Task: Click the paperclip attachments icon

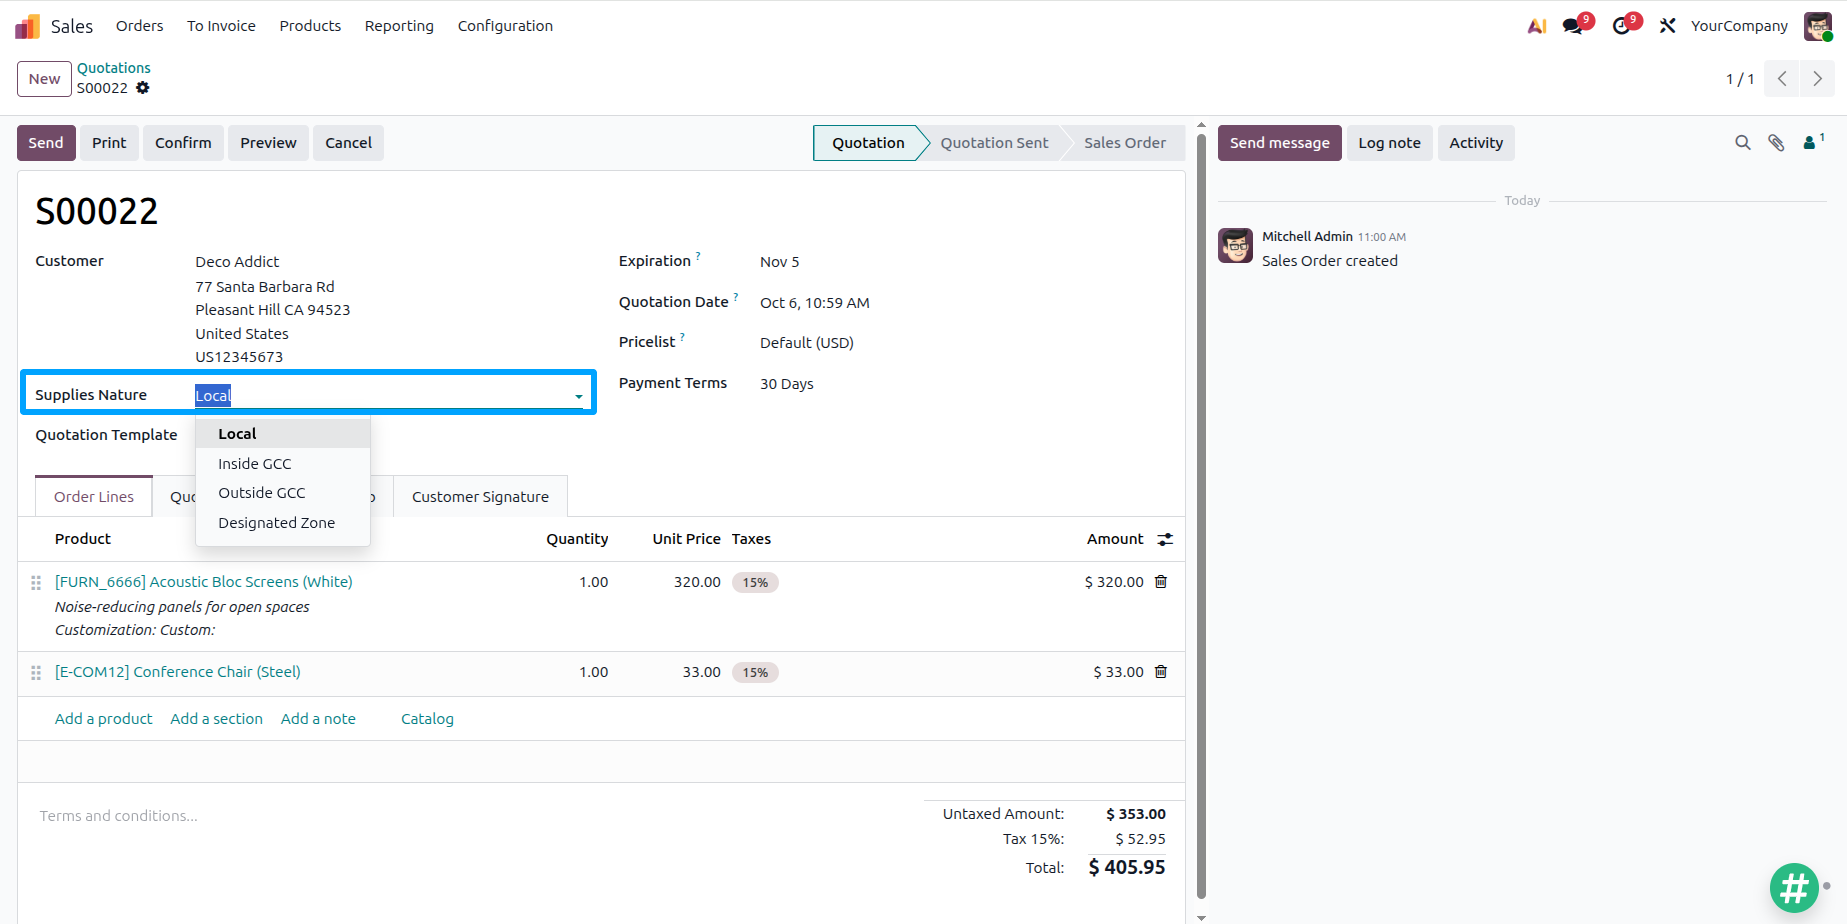Action: [x=1776, y=143]
